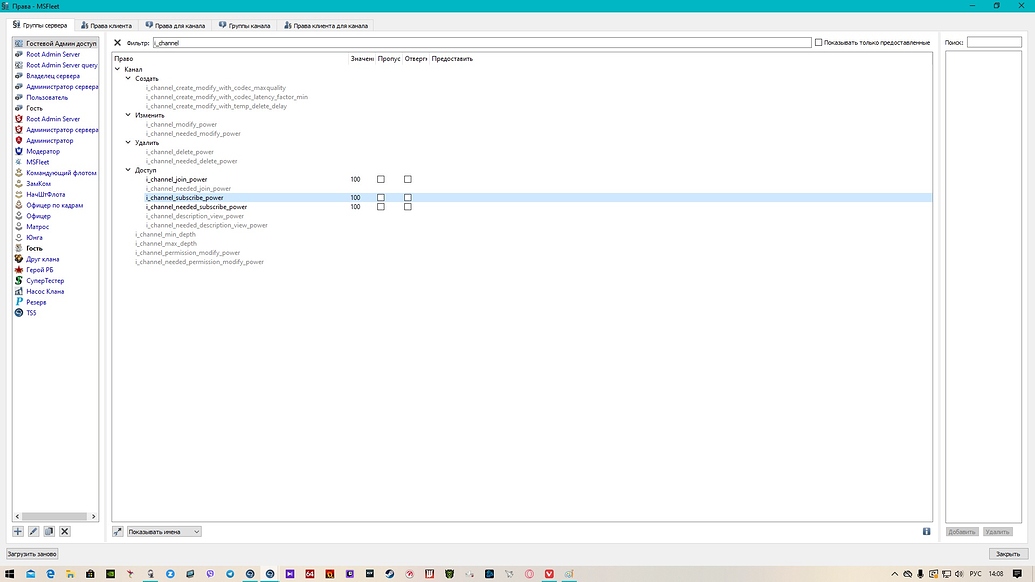Toggle Skip checkbox for i_channel_join_power
Image resolution: width=1035 pixels, height=582 pixels.
coord(381,179)
